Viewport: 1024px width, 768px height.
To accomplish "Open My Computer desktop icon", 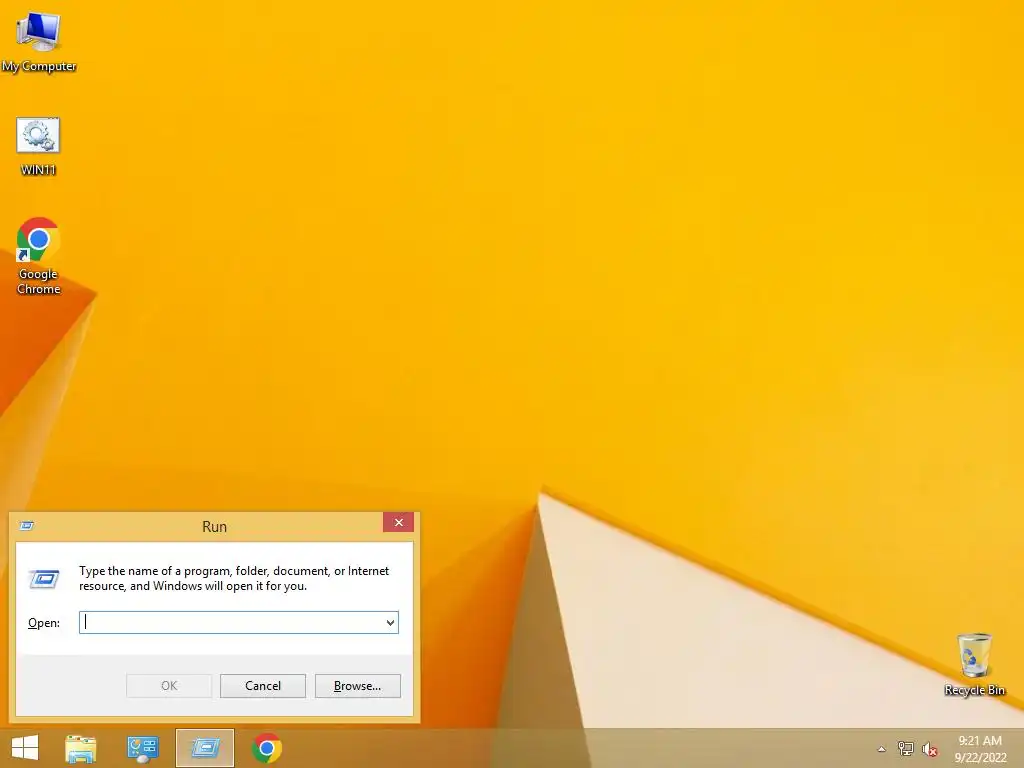I will tap(39, 40).
